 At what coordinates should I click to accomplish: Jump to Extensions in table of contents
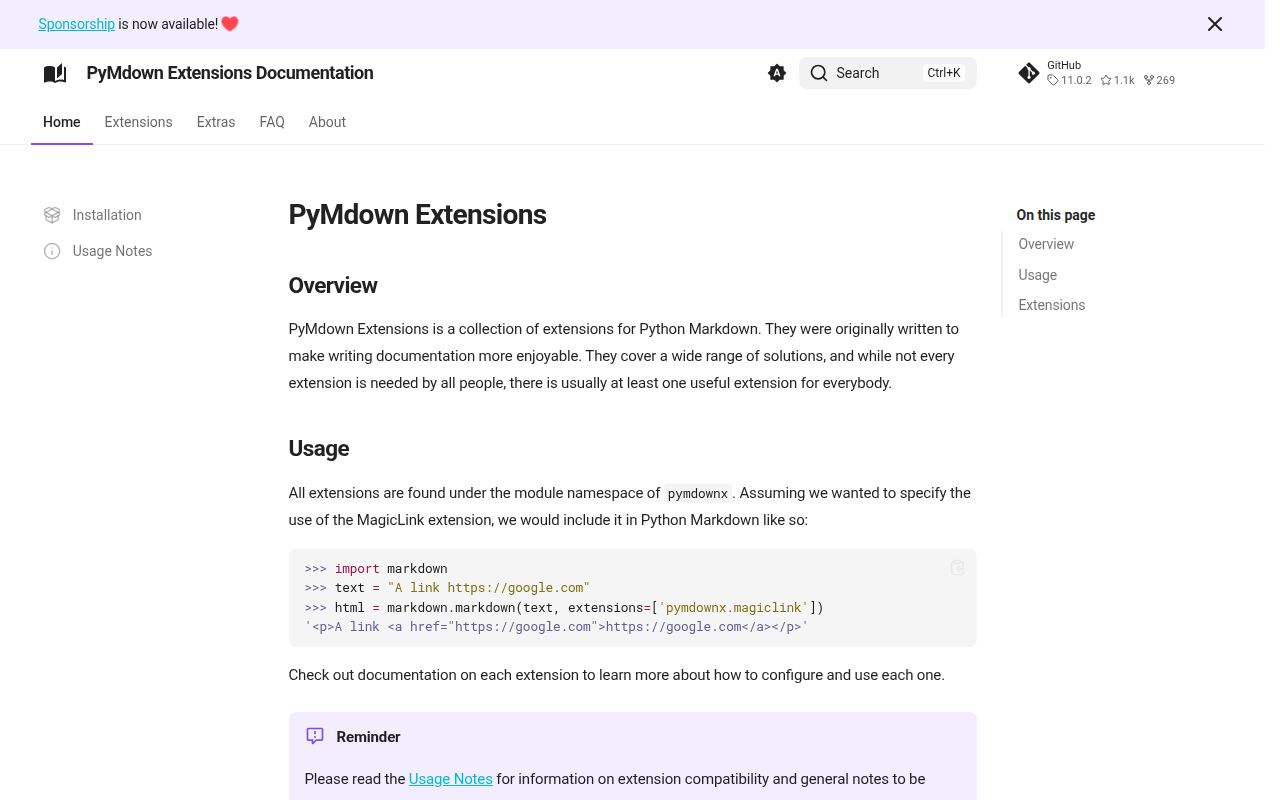tap(1052, 305)
